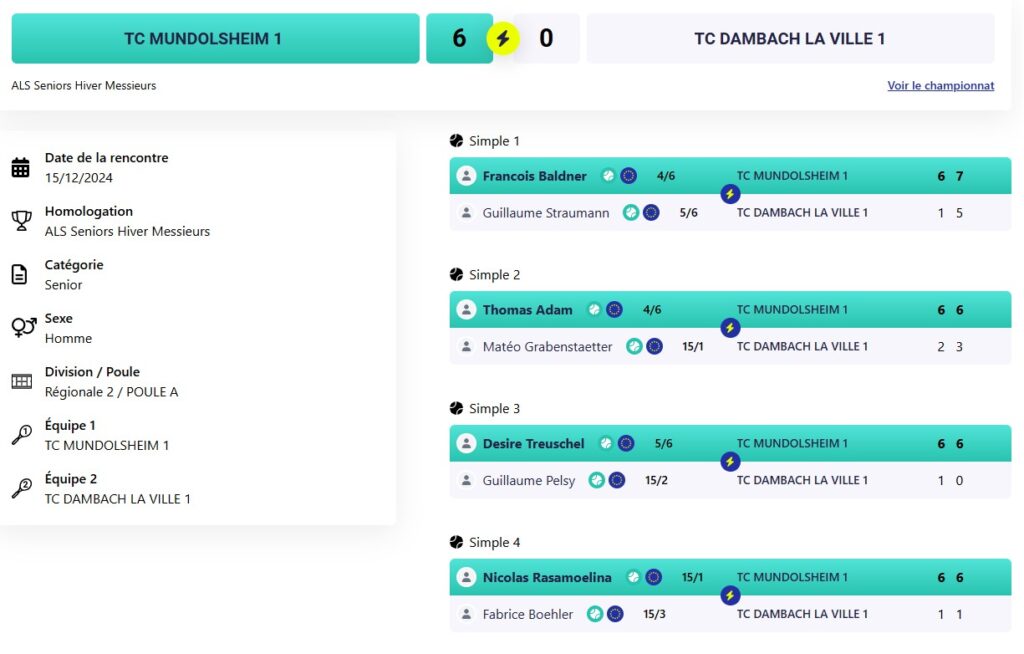1024x654 pixels.
Task: Open Guillaume Pelsy's player name
Action: pos(529,481)
